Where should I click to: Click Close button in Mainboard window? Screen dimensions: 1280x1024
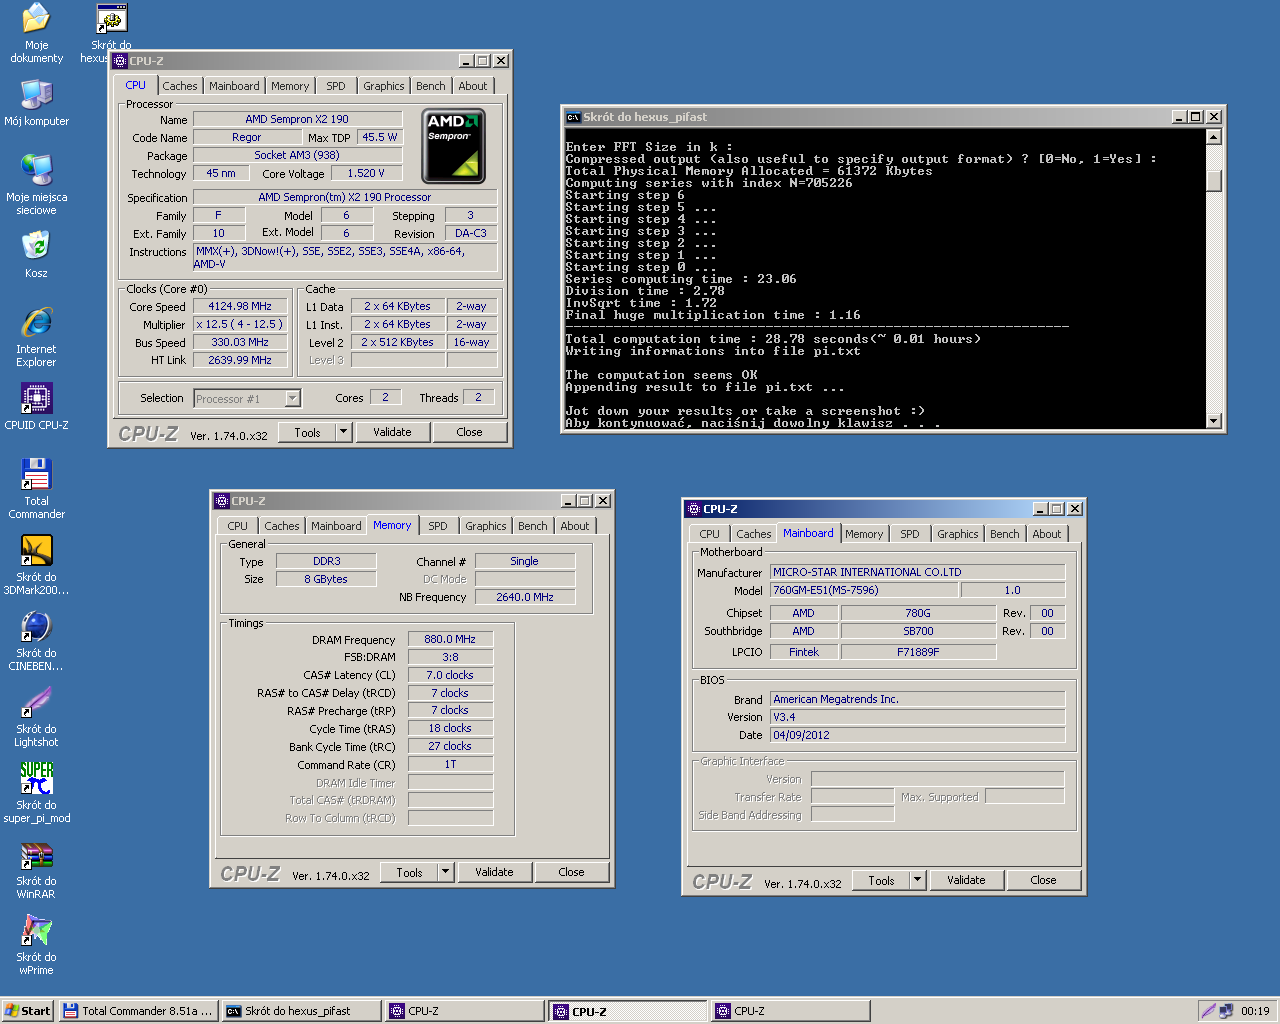pos(1043,880)
